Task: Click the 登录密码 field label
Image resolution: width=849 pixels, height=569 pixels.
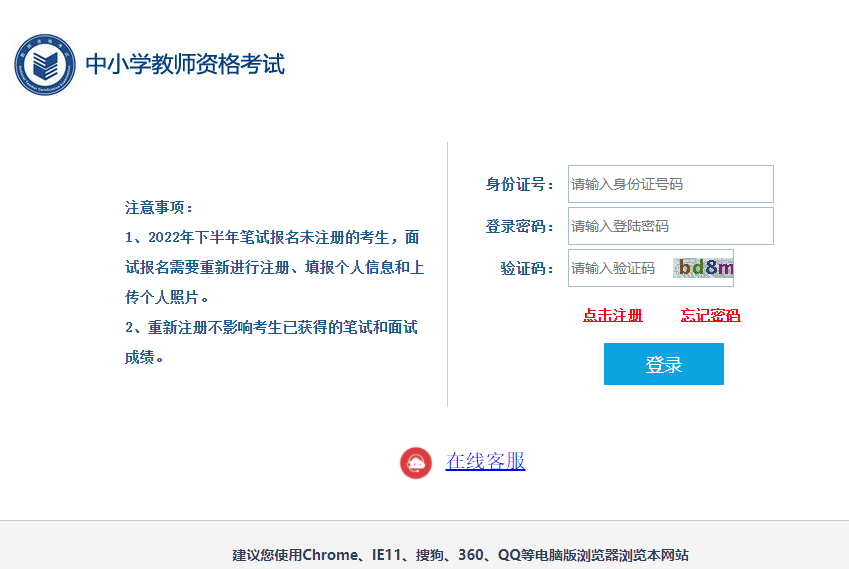Action: pos(520,226)
